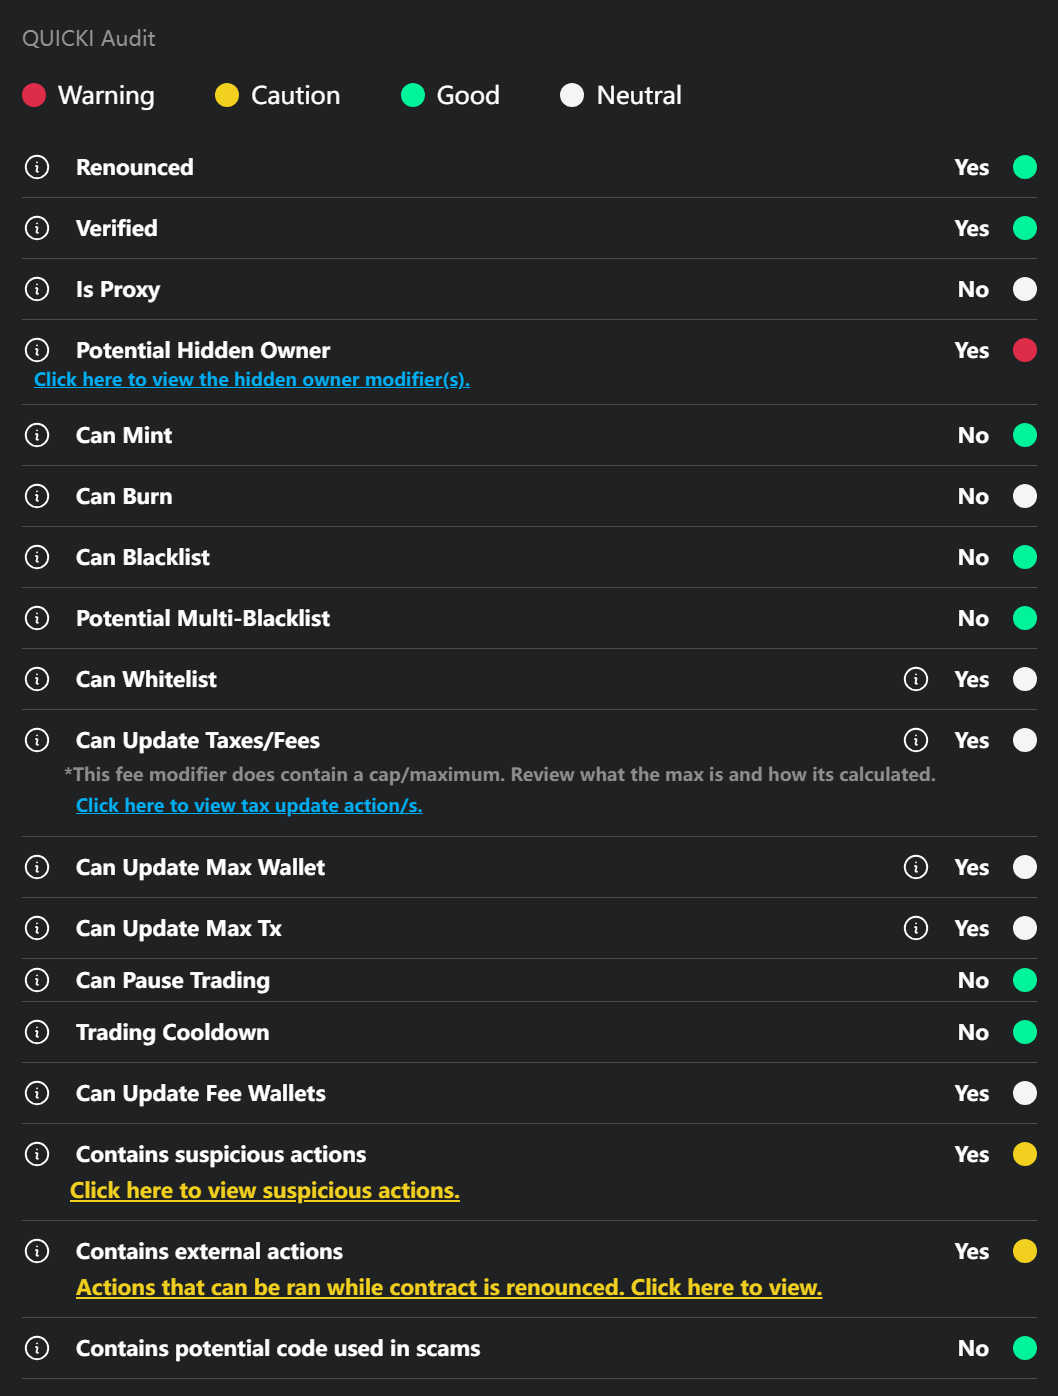Click the red Warning legend dot
The height and width of the screenshot is (1396, 1058).
34,95
